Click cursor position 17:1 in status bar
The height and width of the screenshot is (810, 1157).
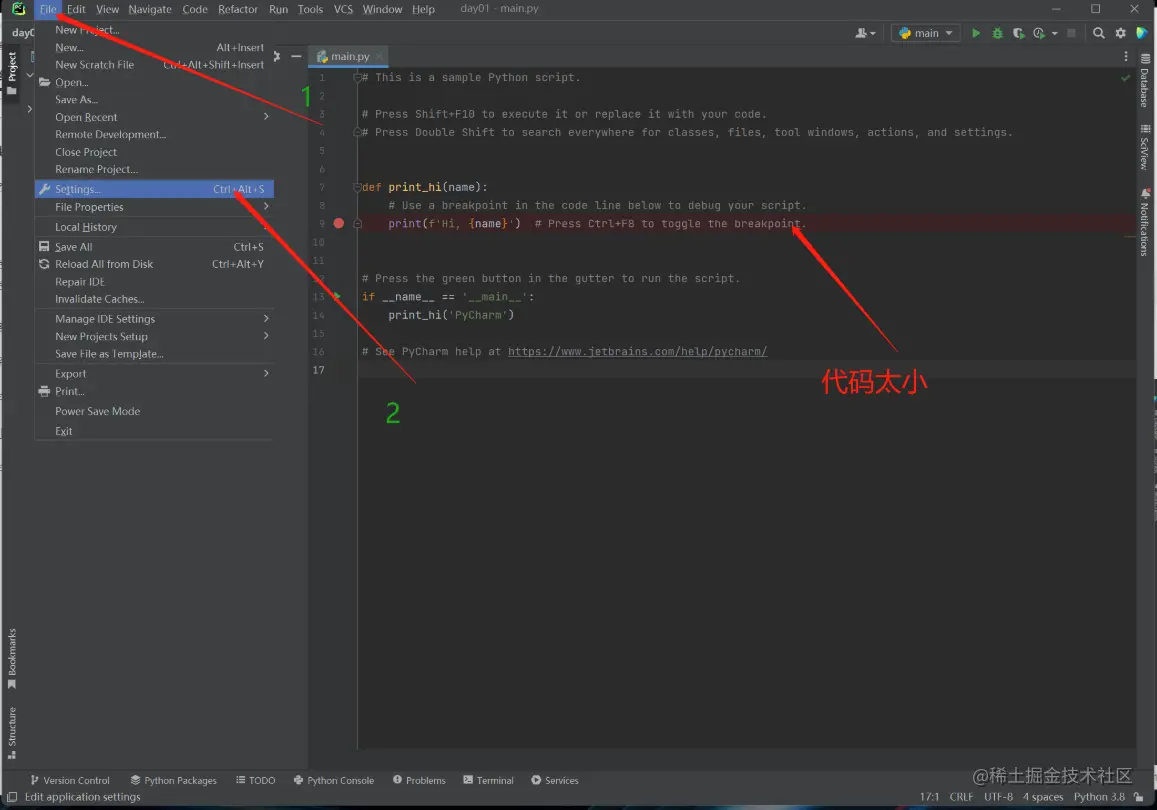pyautogui.click(x=929, y=797)
